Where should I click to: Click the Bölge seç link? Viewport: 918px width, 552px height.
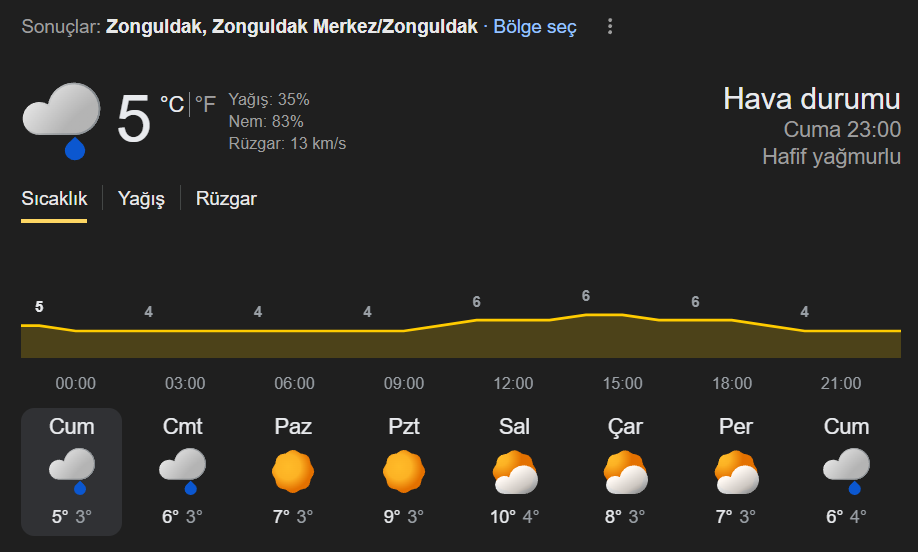coord(535,27)
